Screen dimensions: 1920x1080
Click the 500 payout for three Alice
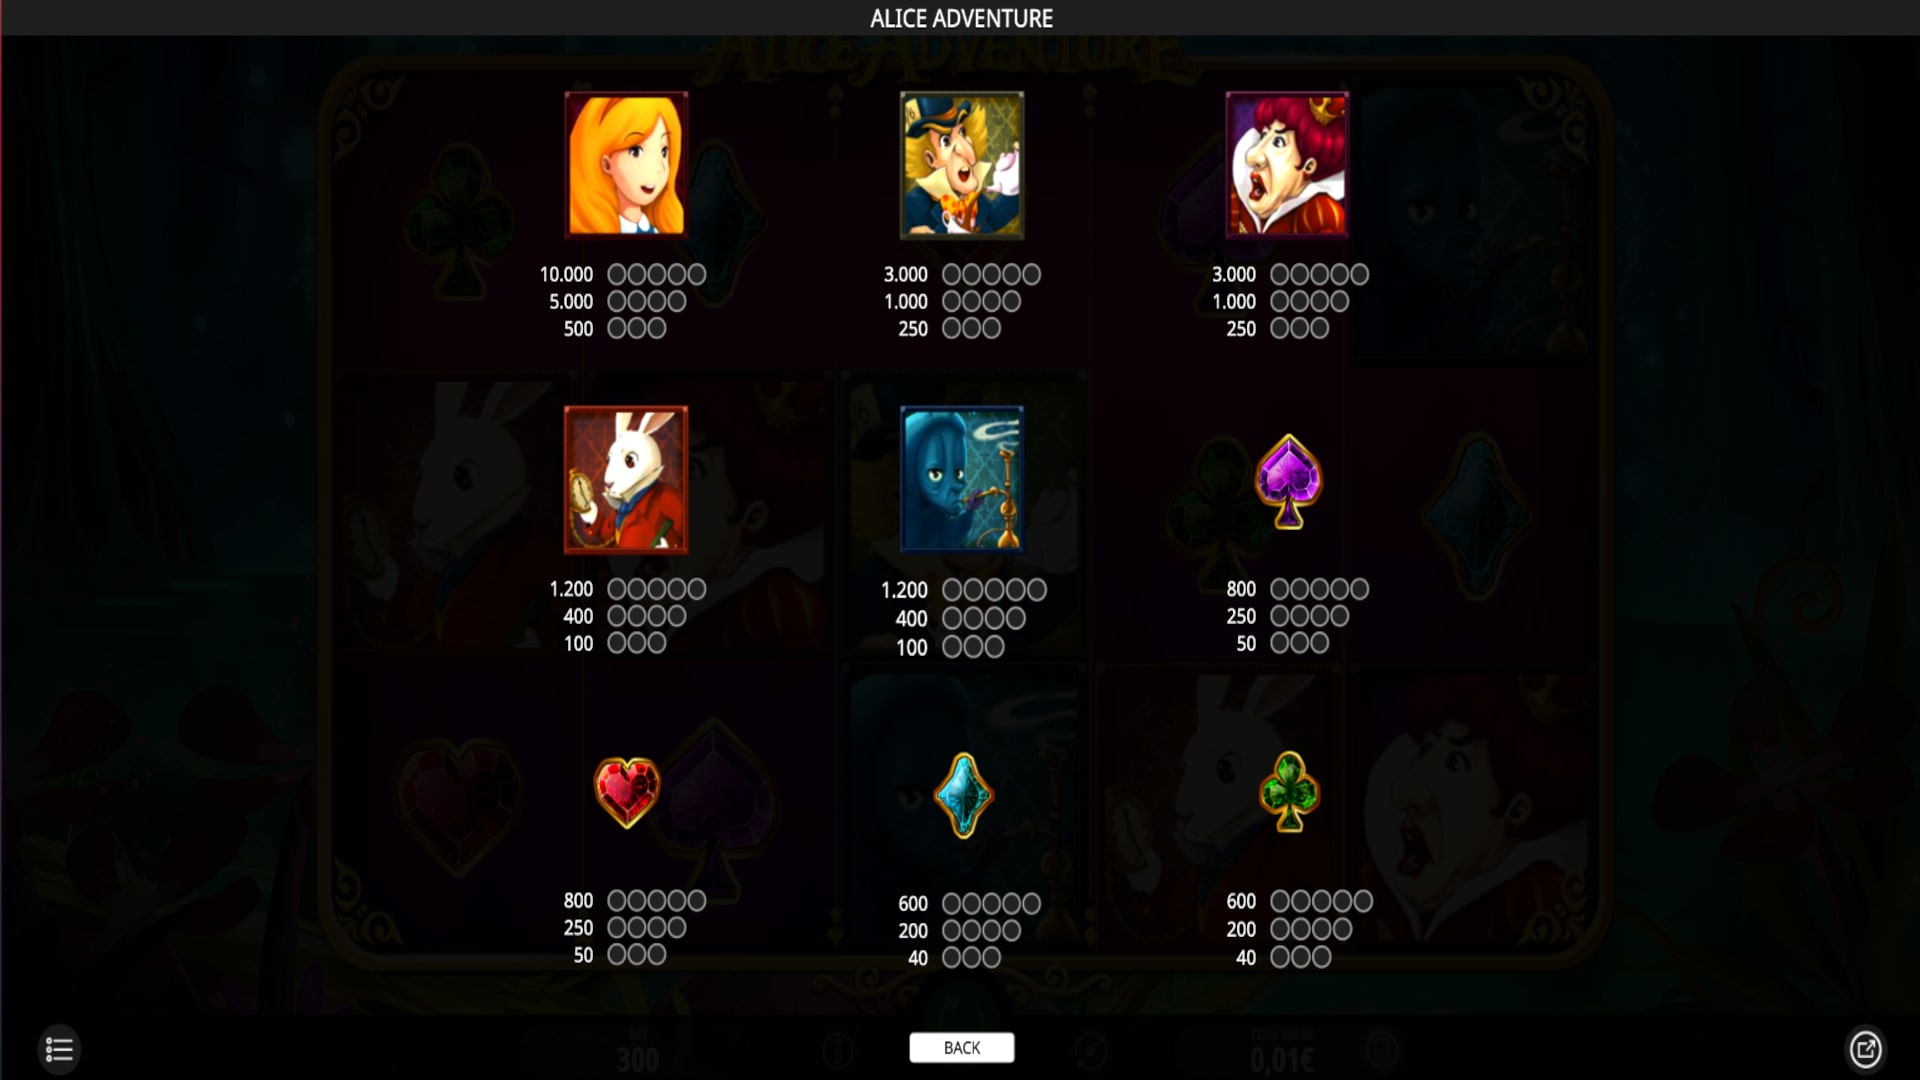tap(578, 328)
